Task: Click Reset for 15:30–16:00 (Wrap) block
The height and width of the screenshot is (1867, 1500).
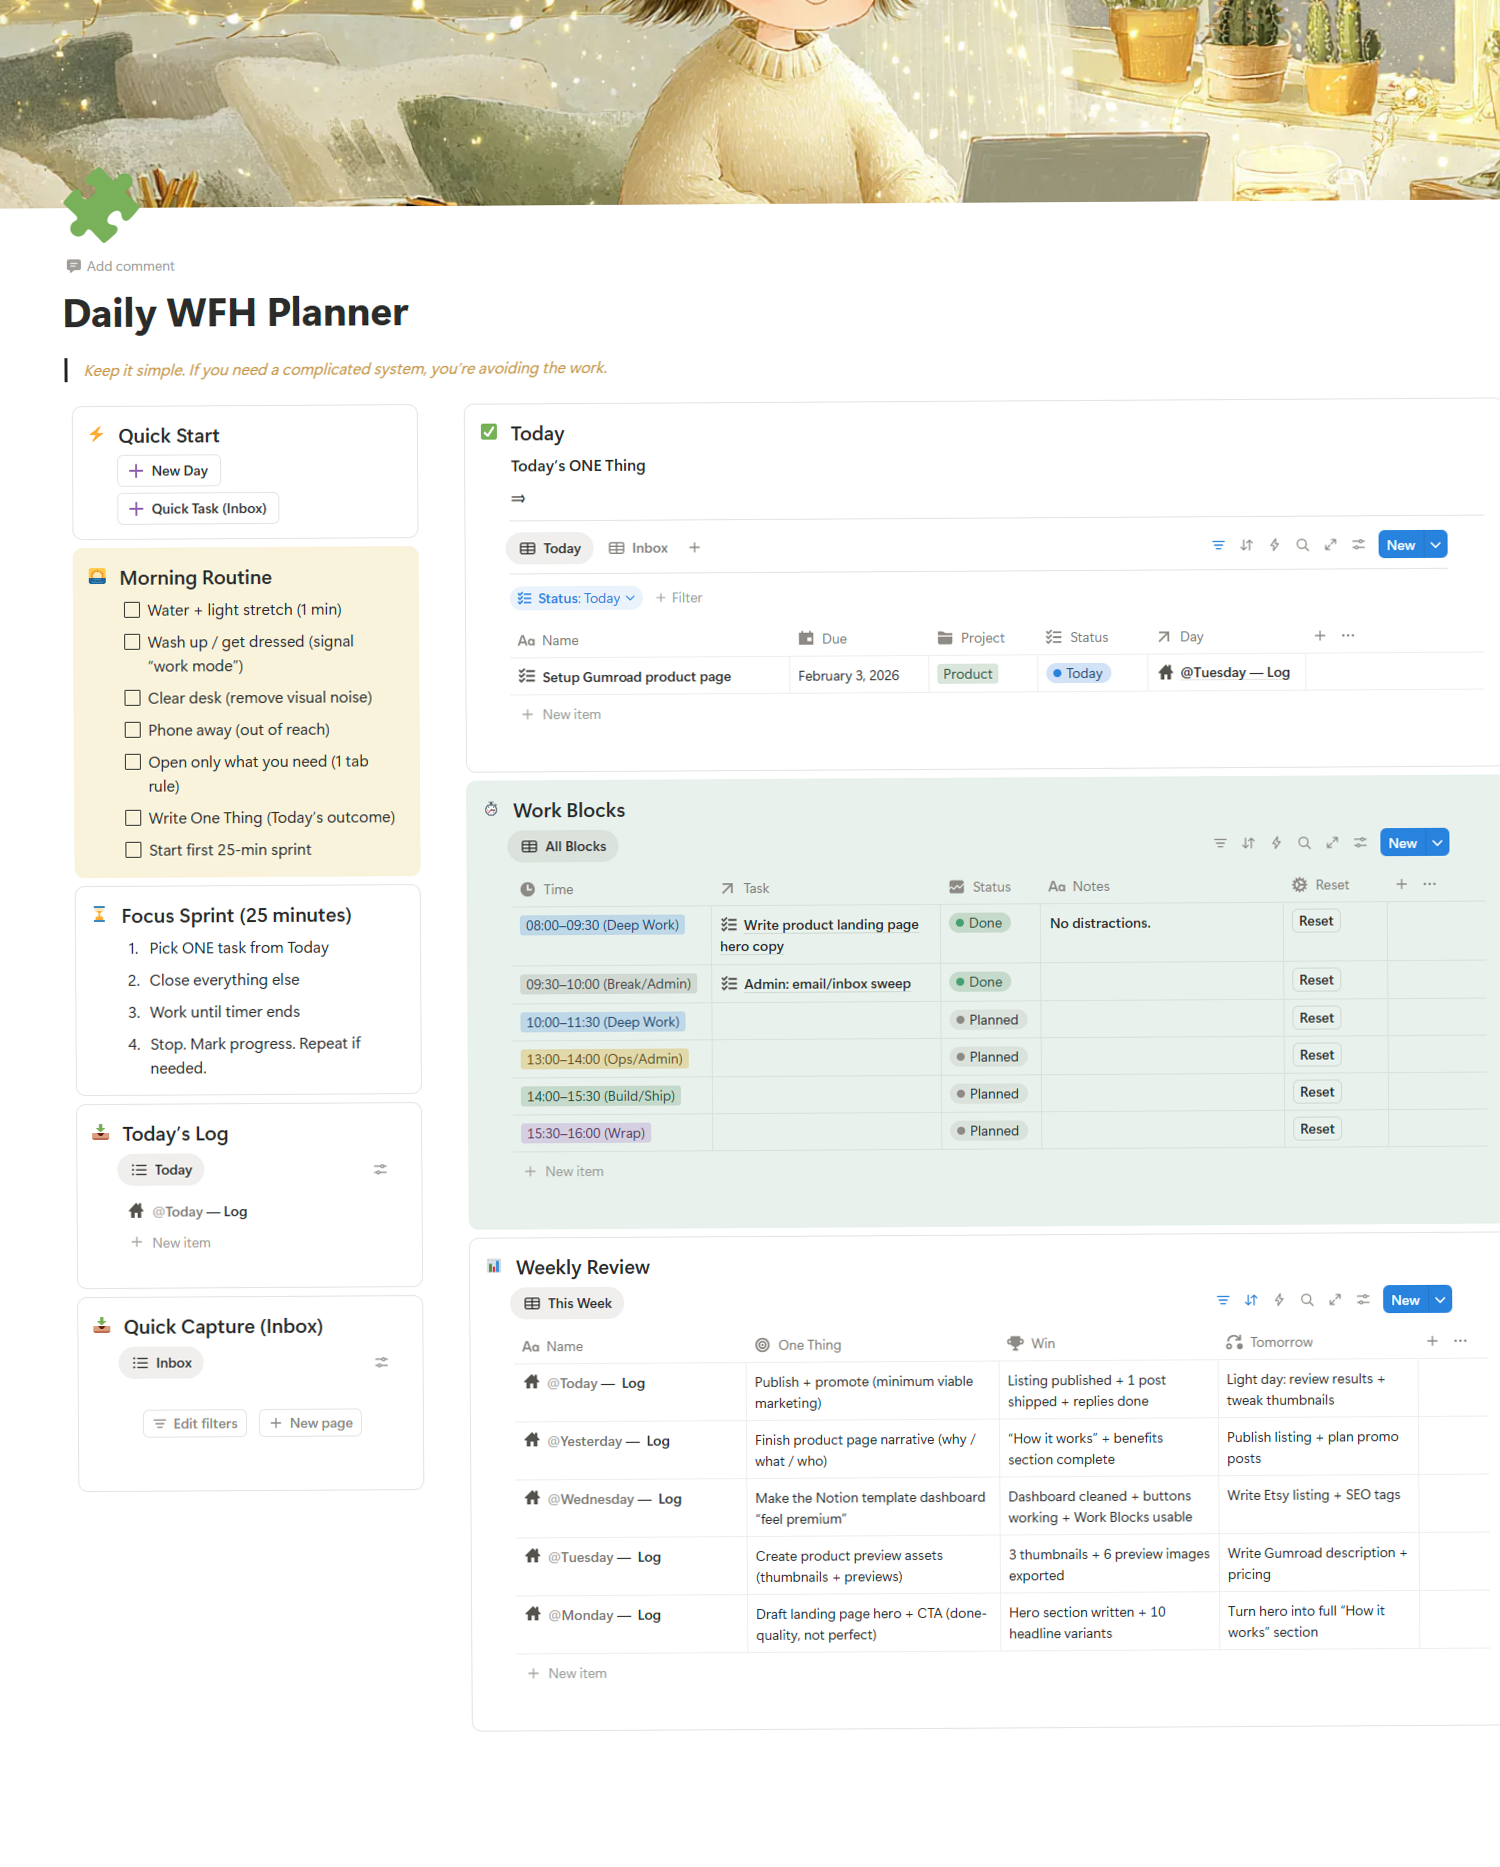Action: tap(1317, 1129)
